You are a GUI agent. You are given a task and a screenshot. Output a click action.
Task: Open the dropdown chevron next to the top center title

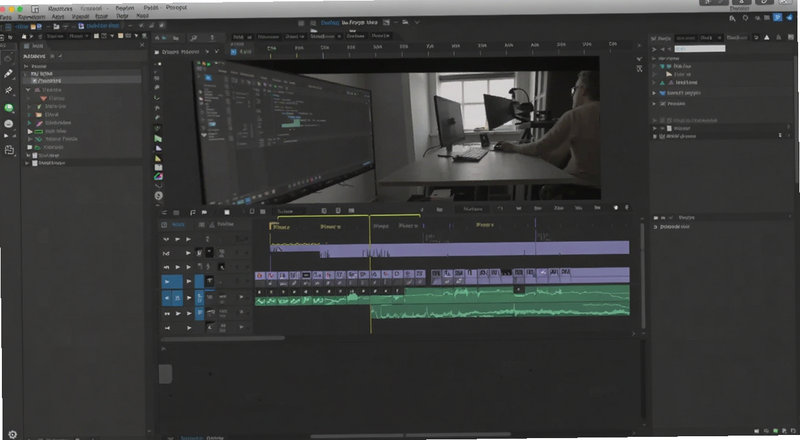tap(417, 22)
